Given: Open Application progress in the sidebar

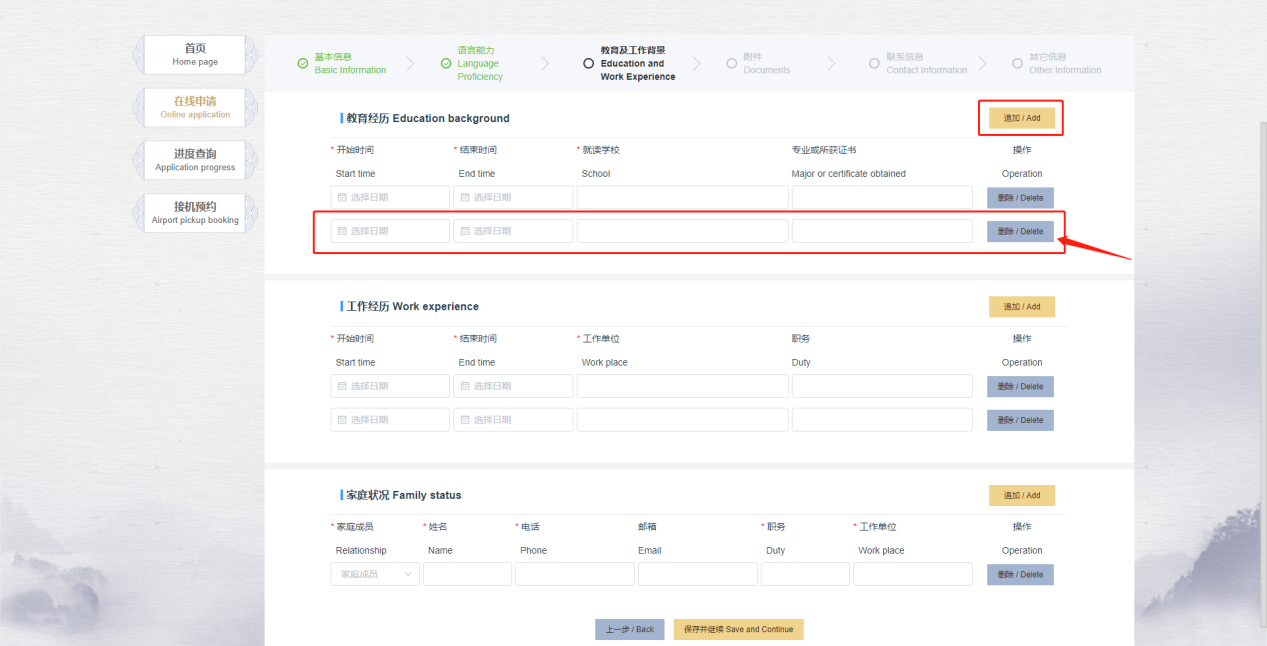Looking at the screenshot, I should (x=195, y=160).
